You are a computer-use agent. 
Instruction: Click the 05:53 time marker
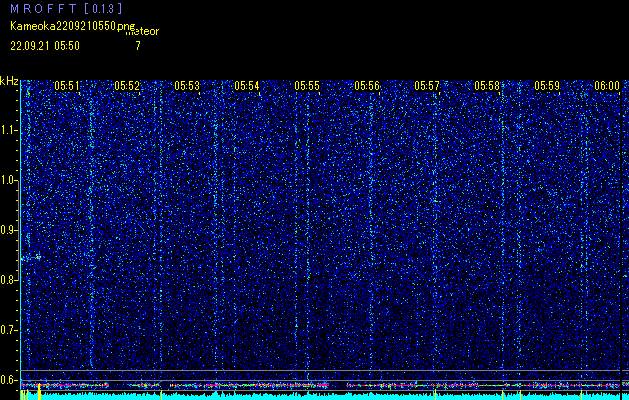coord(187,85)
